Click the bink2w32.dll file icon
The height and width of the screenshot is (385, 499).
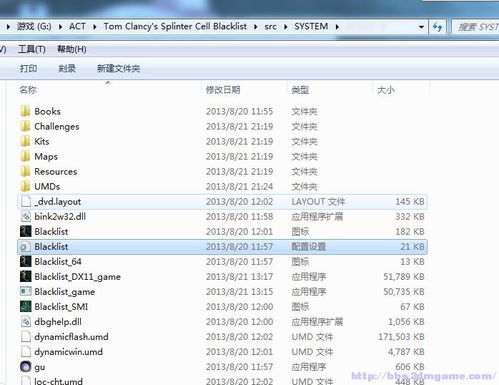[x=25, y=217]
